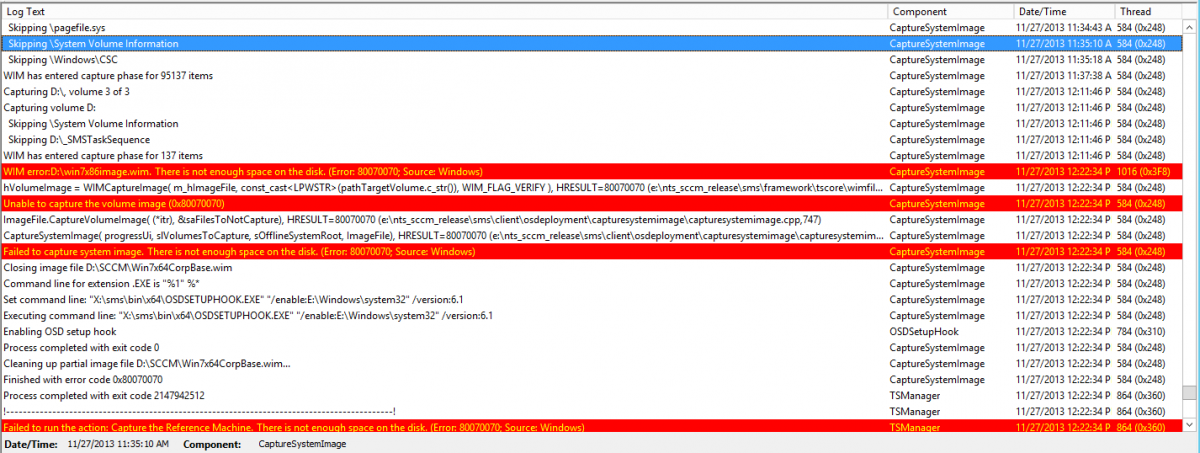The width and height of the screenshot is (1200, 453).
Task: Select 'WIM has entered capture phase for 137 items'
Action: 592,156
